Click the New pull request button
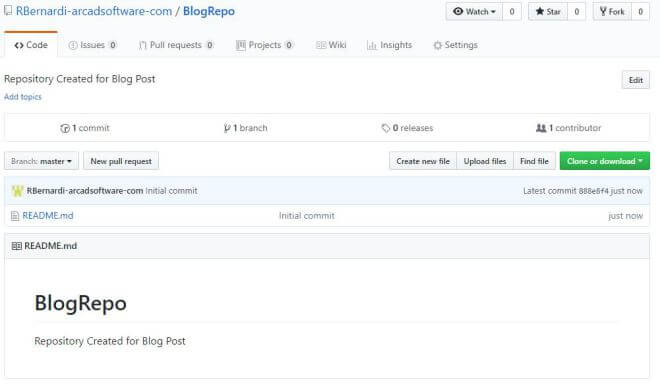Viewport: 660px width, 388px height. (121, 161)
